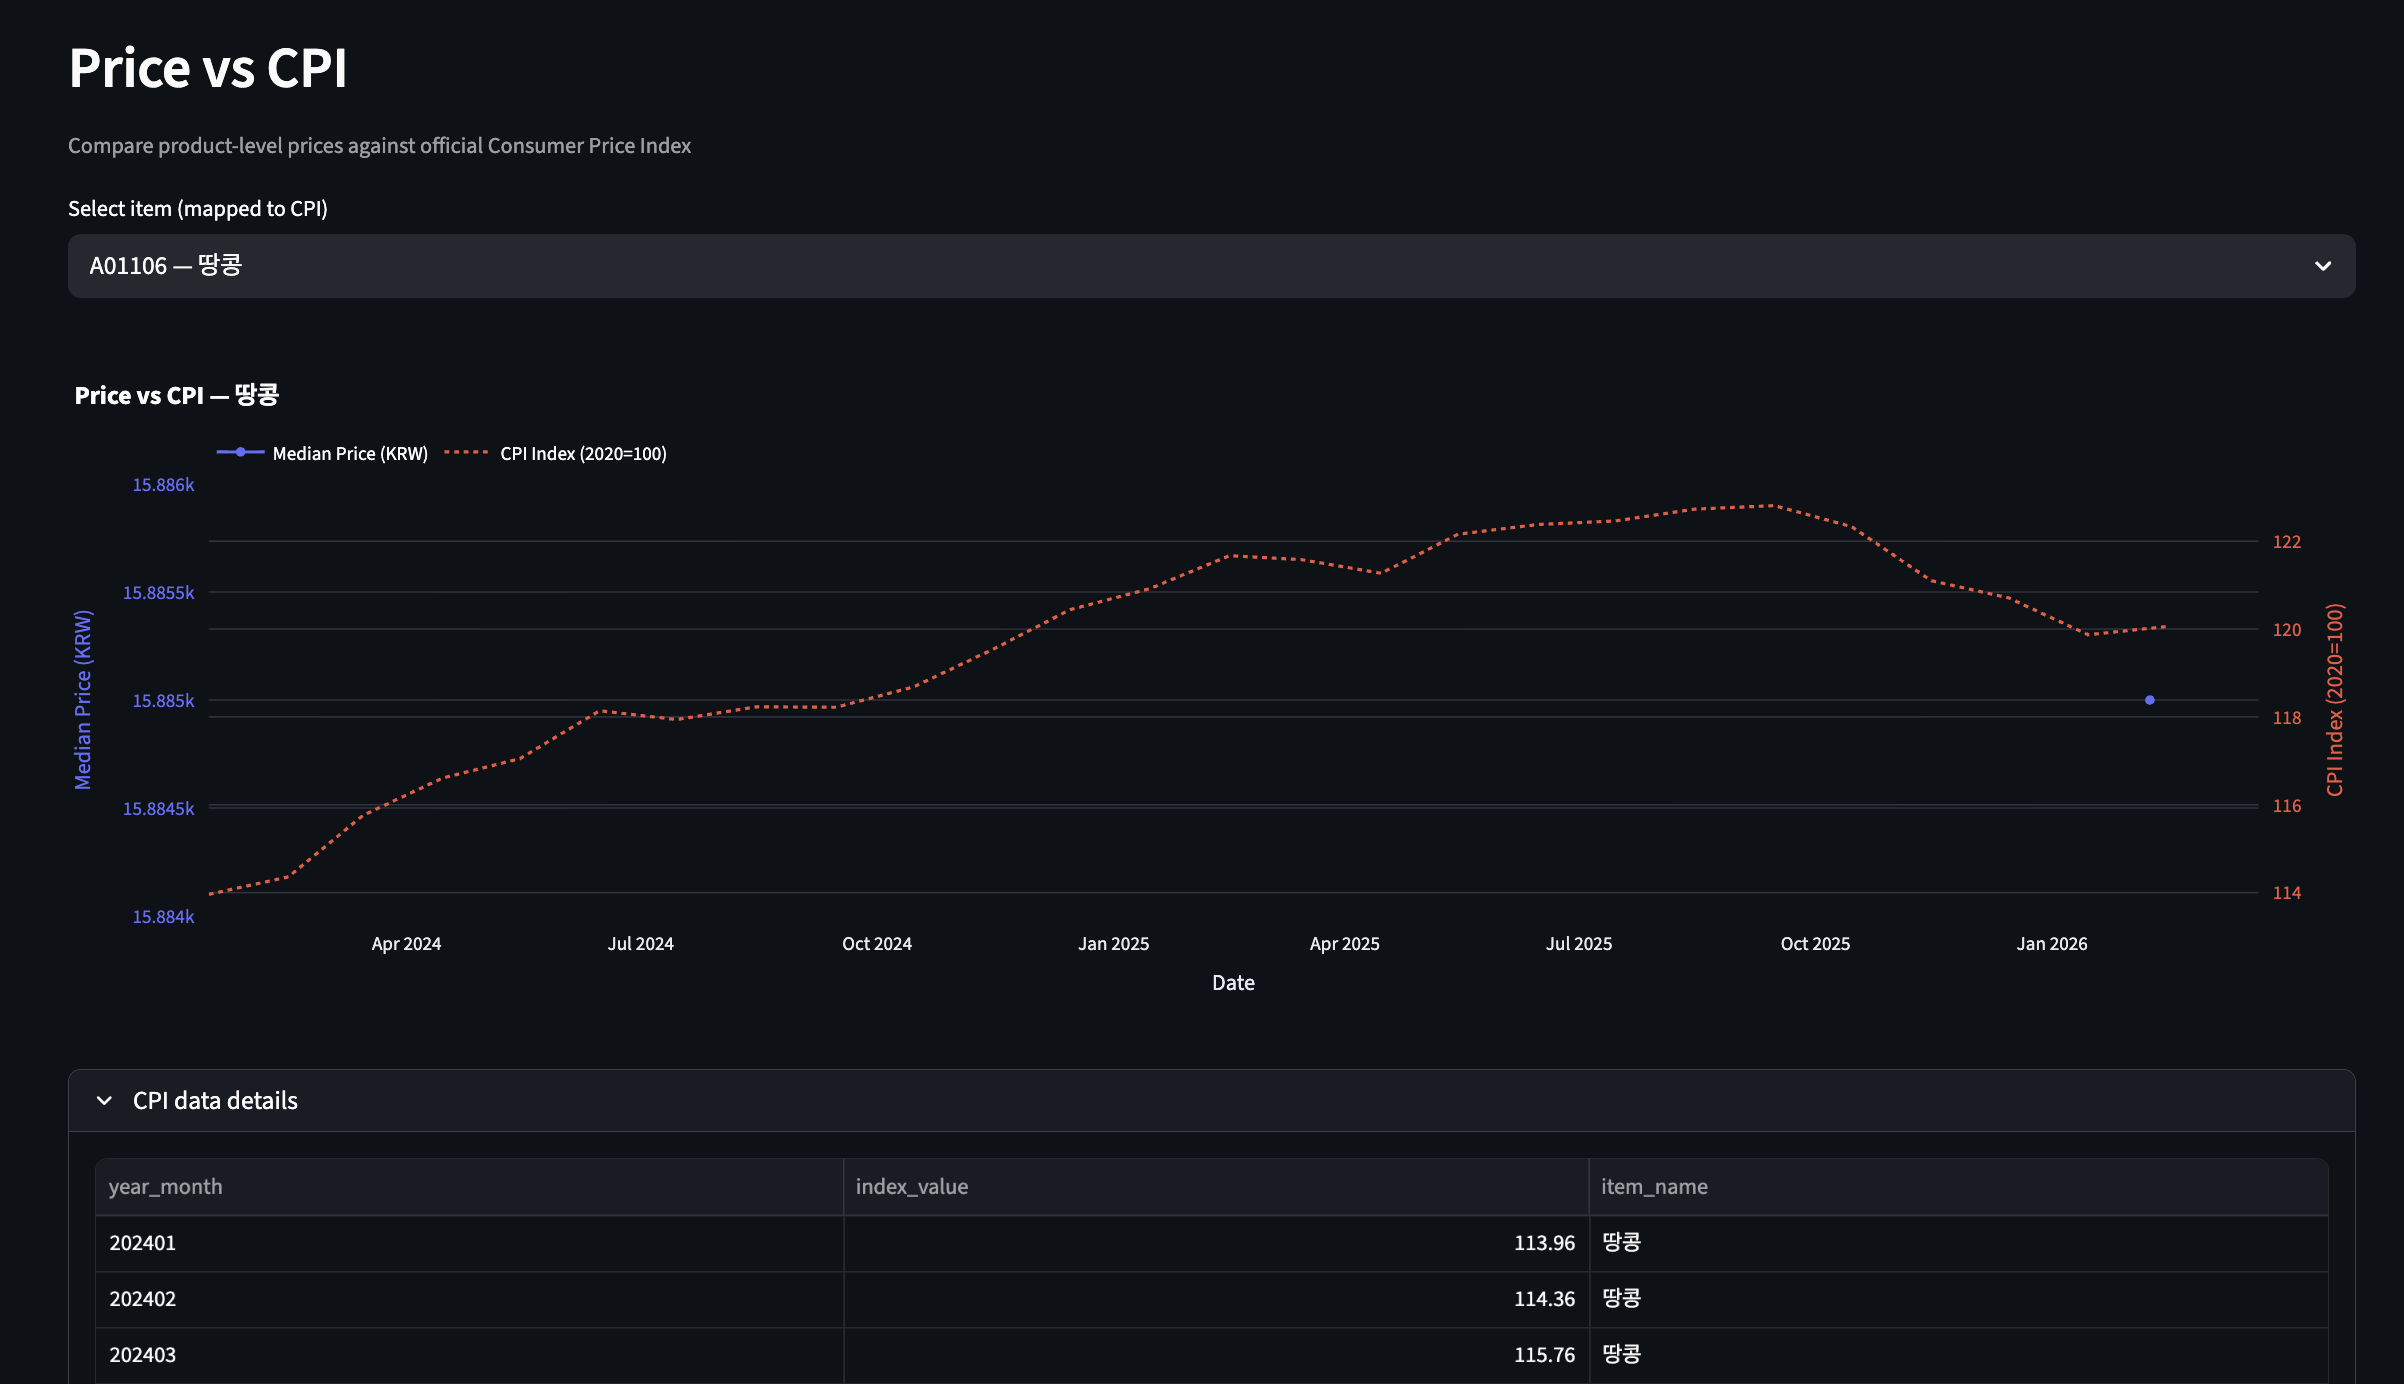The height and width of the screenshot is (1384, 2404).
Task: Toggle CPI Index (2020=100) legend entry
Action: (556, 453)
